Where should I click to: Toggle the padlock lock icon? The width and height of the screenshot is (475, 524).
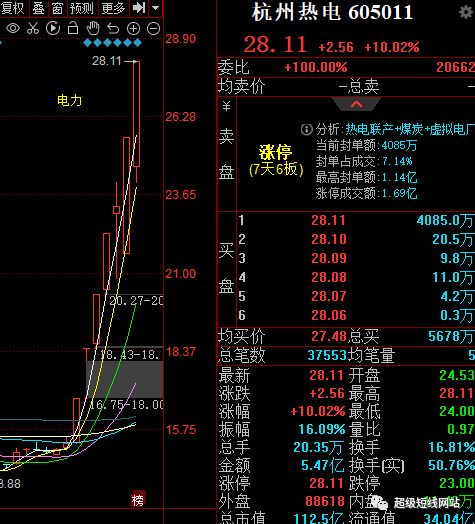73,28
